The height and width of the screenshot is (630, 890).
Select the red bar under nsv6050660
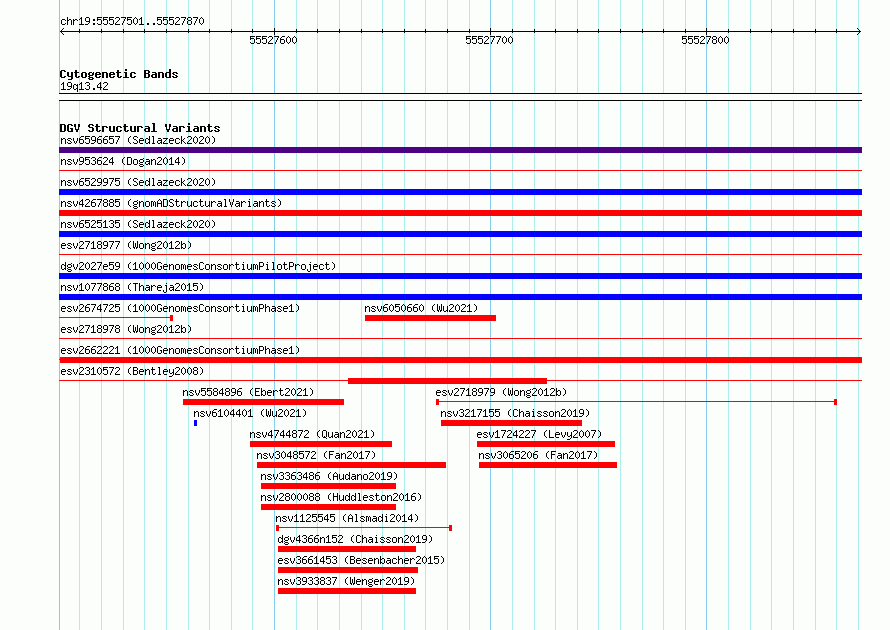click(x=430, y=318)
